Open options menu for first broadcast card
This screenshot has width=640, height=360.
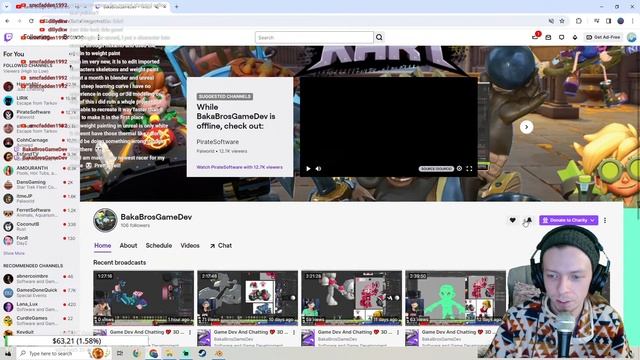tap(190, 333)
